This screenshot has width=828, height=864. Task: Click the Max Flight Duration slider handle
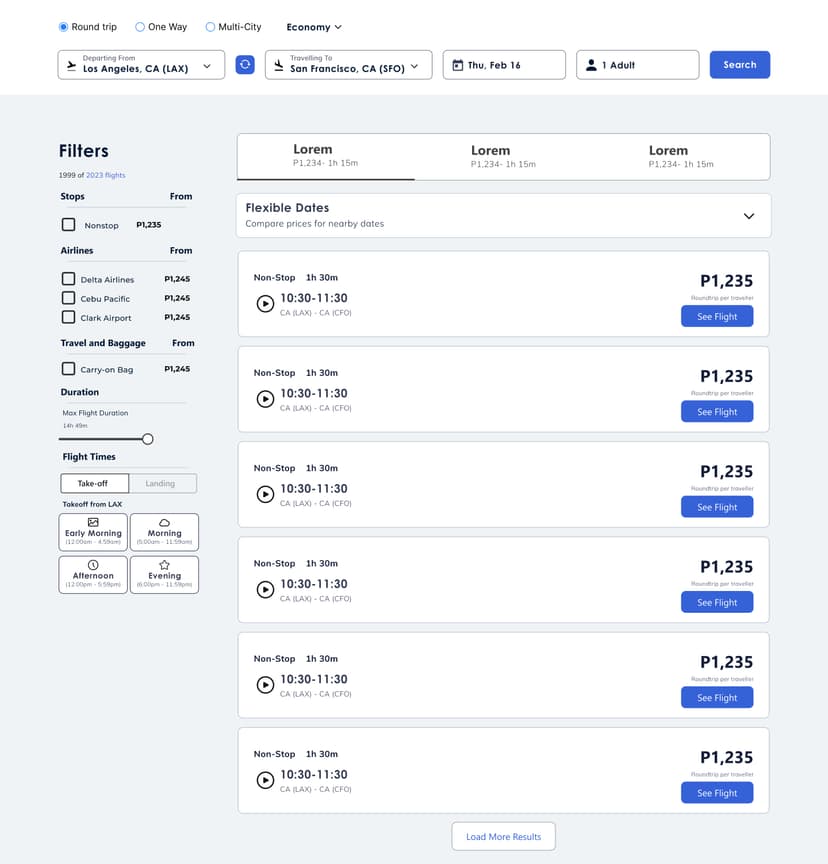pyautogui.click(x=148, y=439)
